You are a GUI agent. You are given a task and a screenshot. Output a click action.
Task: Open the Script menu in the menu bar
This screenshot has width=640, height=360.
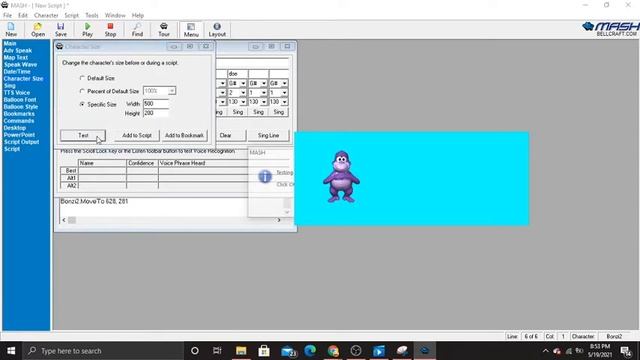tap(71, 15)
